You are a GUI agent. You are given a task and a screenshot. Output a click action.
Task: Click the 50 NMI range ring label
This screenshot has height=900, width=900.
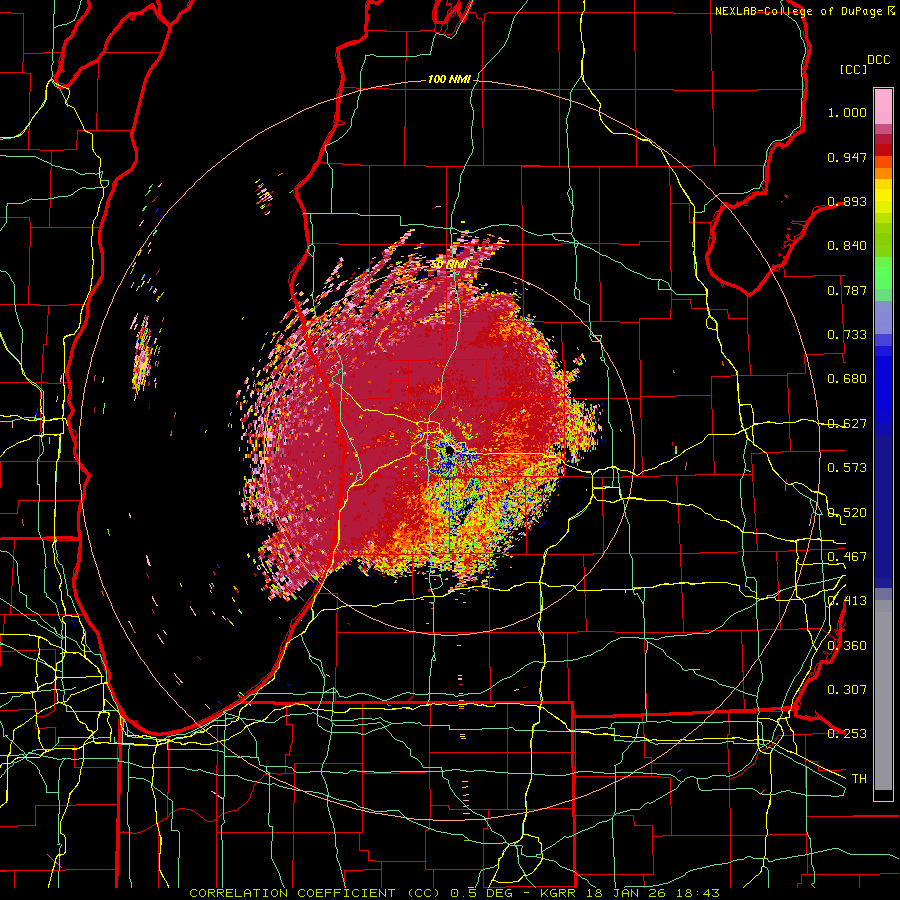click(x=449, y=265)
